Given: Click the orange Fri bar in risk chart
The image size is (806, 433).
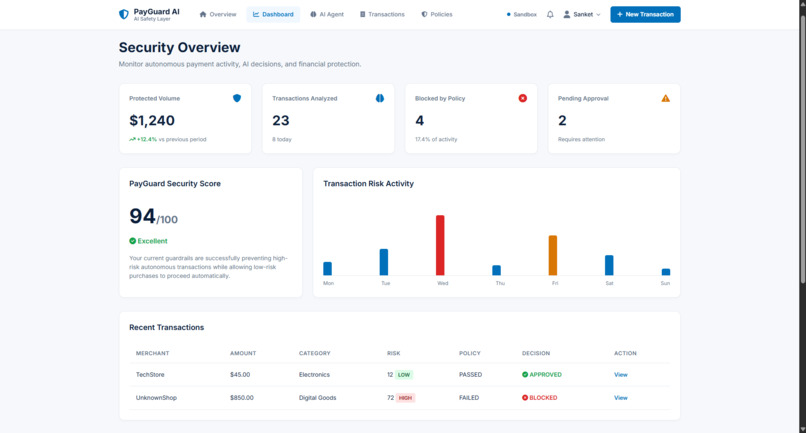Looking at the screenshot, I should coord(553,256).
